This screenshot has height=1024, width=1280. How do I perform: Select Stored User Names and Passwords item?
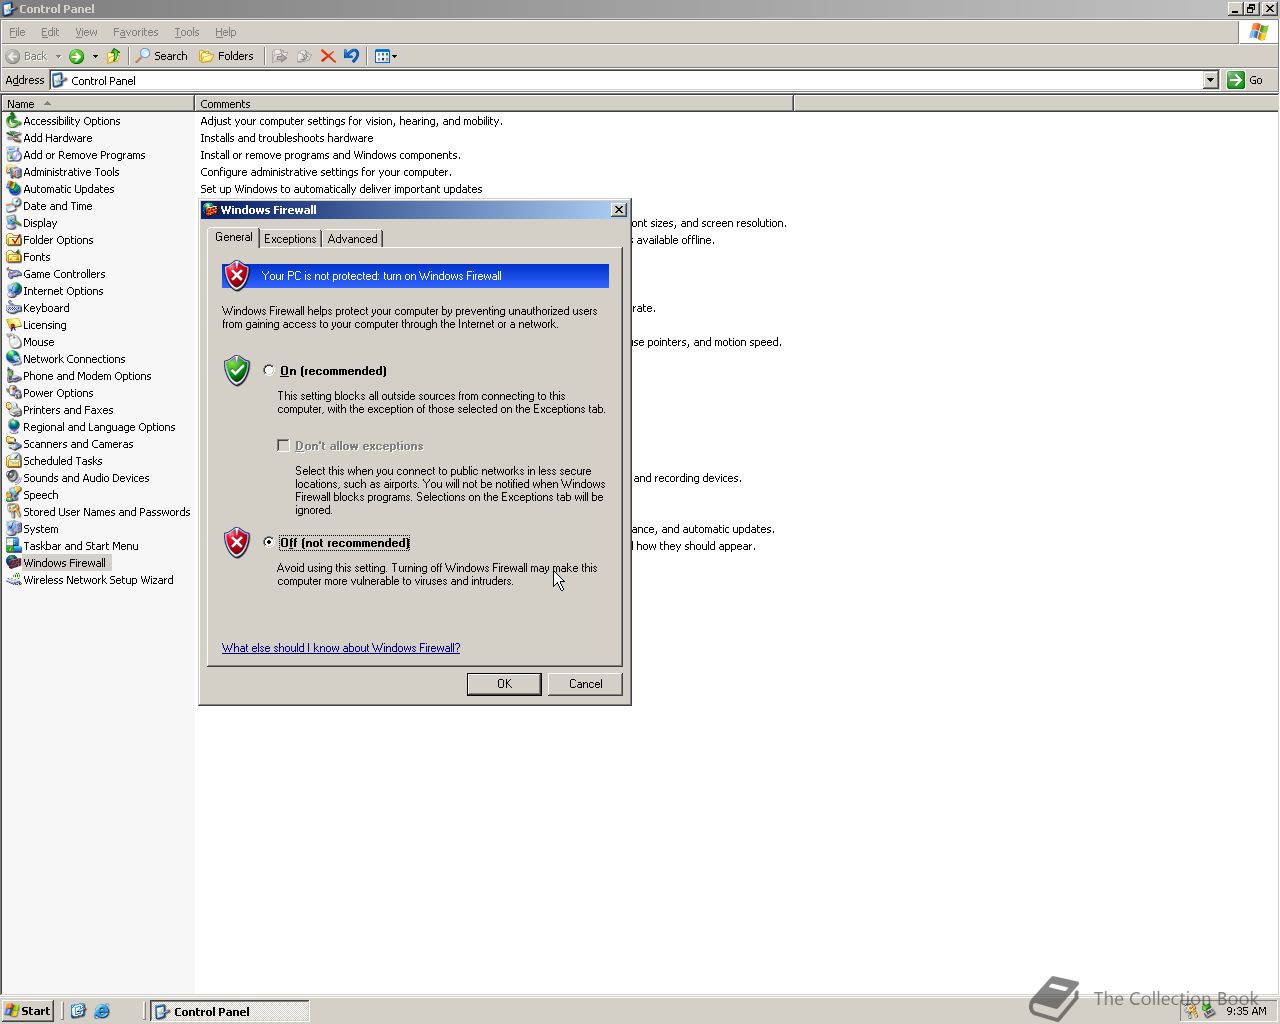tap(98, 512)
